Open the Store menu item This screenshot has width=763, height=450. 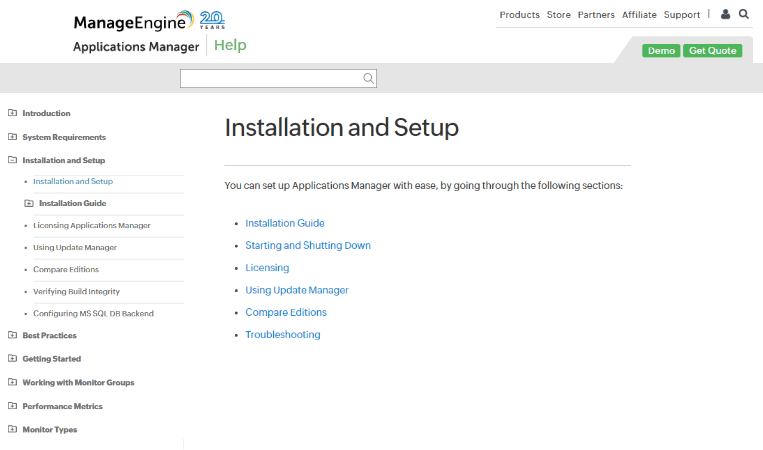559,15
